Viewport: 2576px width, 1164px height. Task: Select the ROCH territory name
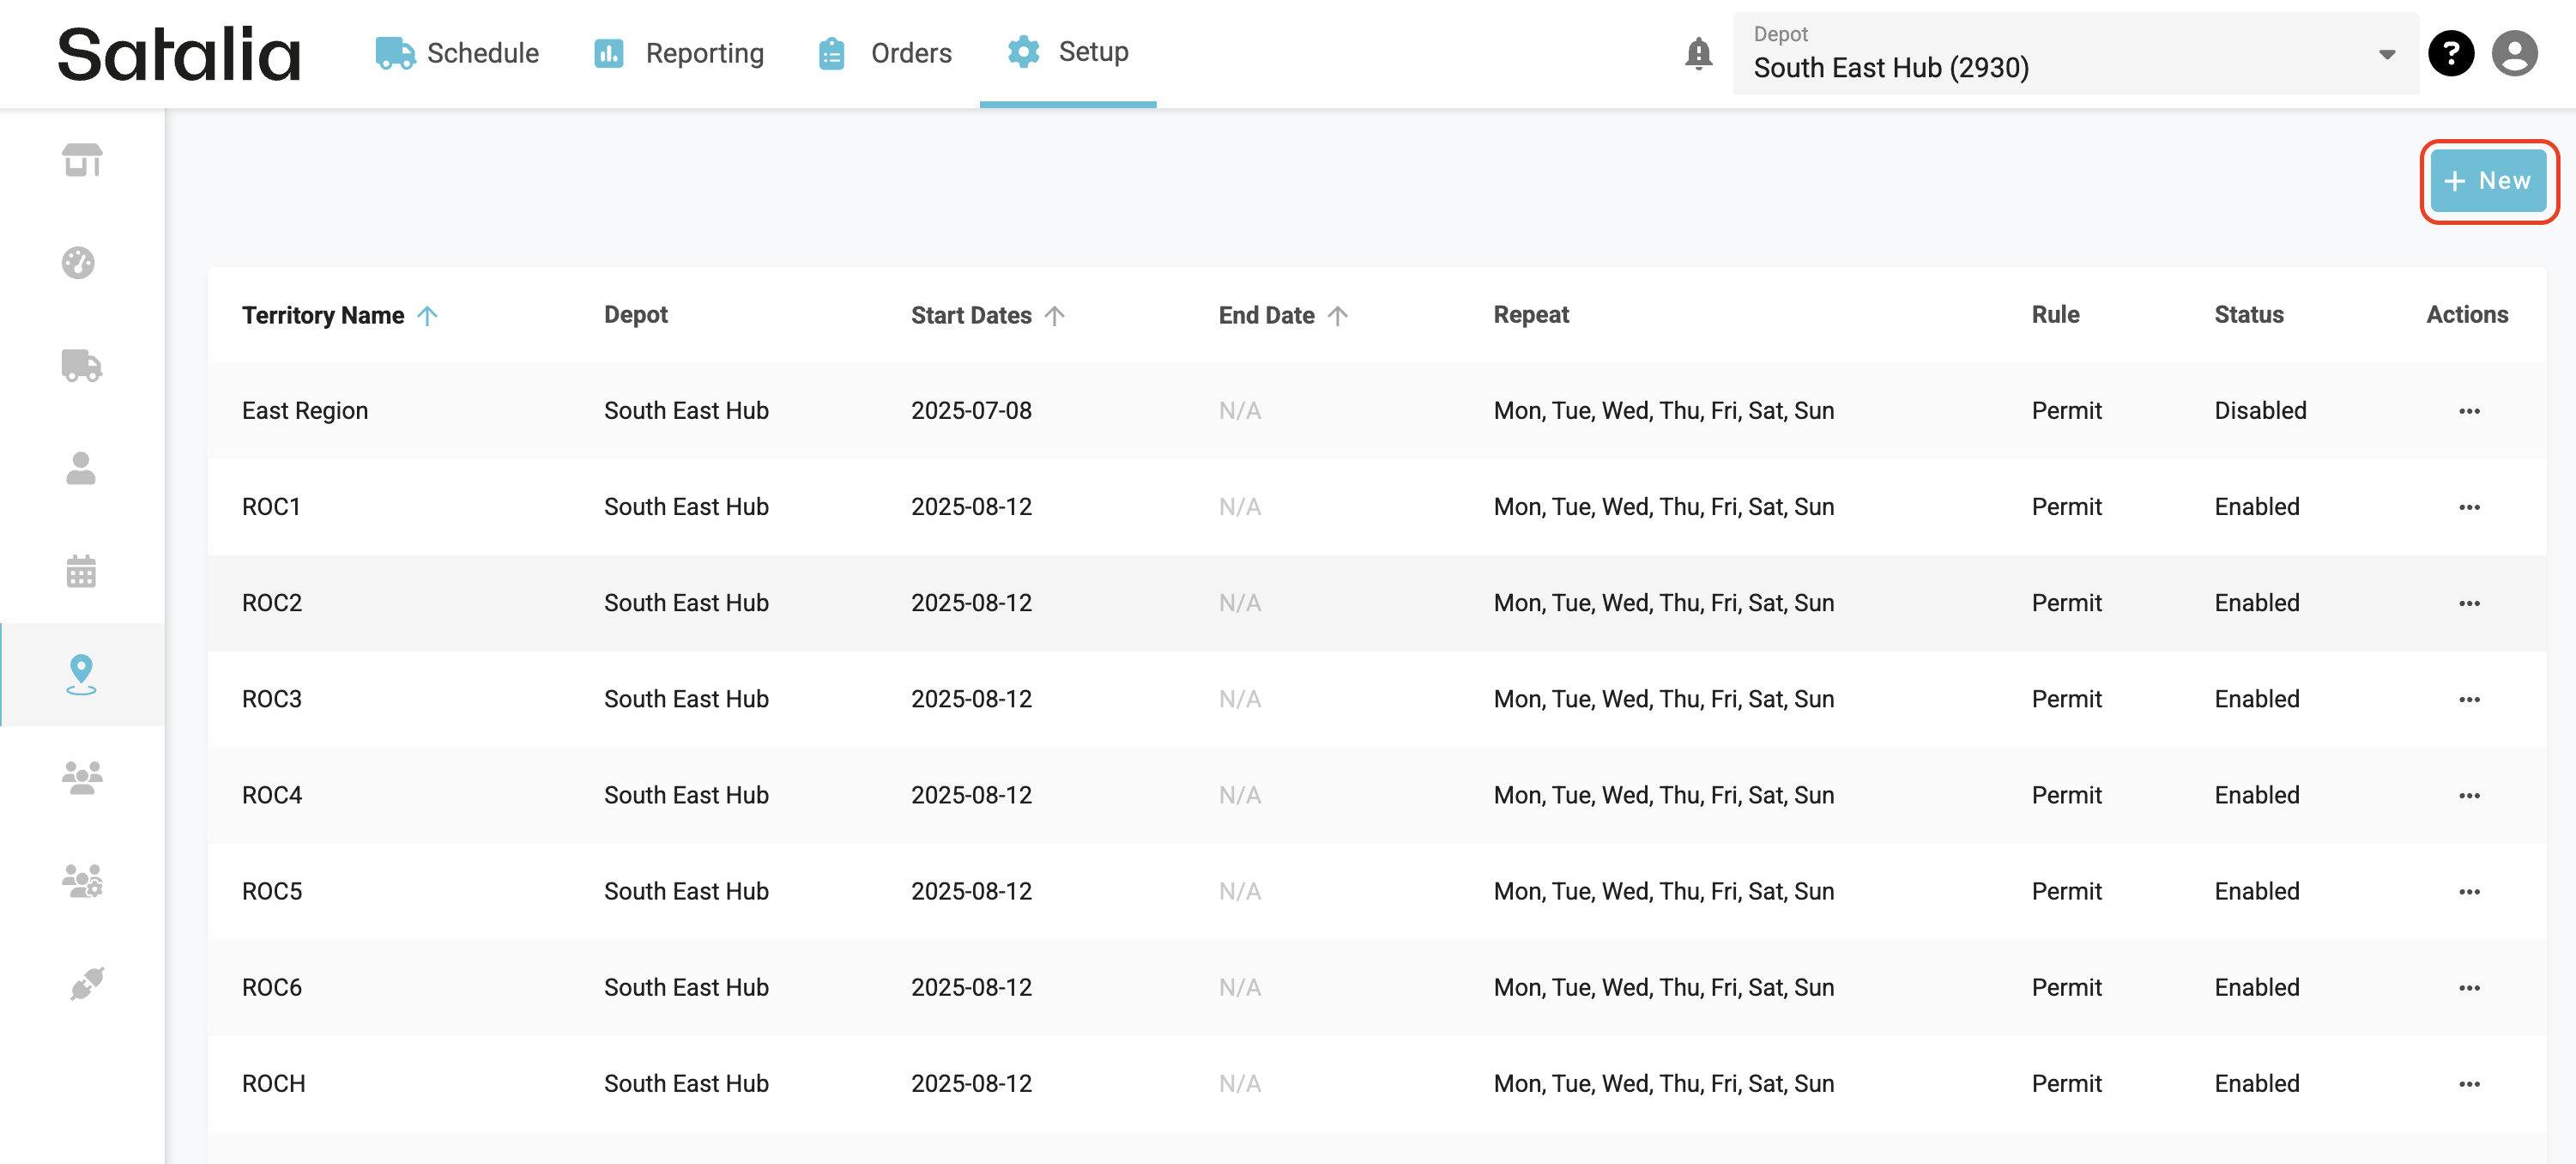(x=273, y=1084)
